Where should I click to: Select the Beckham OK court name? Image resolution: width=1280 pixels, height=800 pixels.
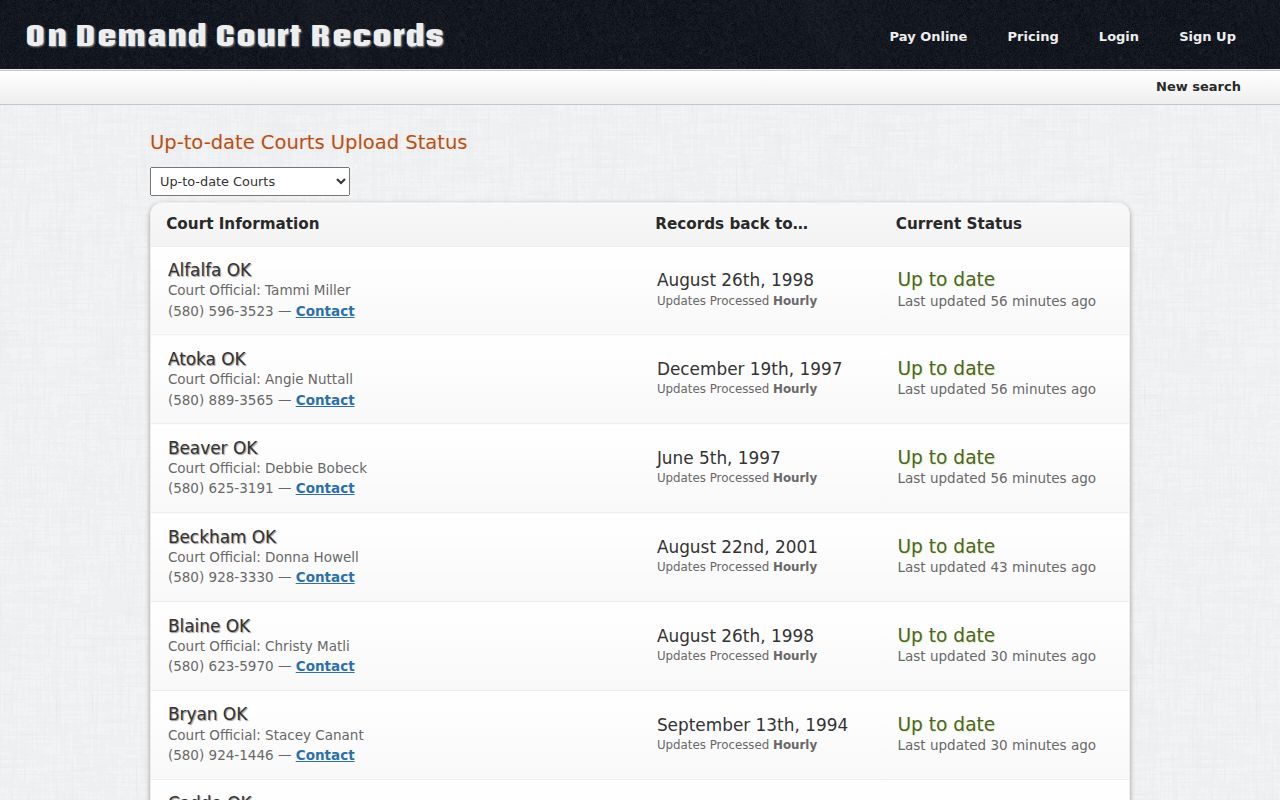point(222,537)
